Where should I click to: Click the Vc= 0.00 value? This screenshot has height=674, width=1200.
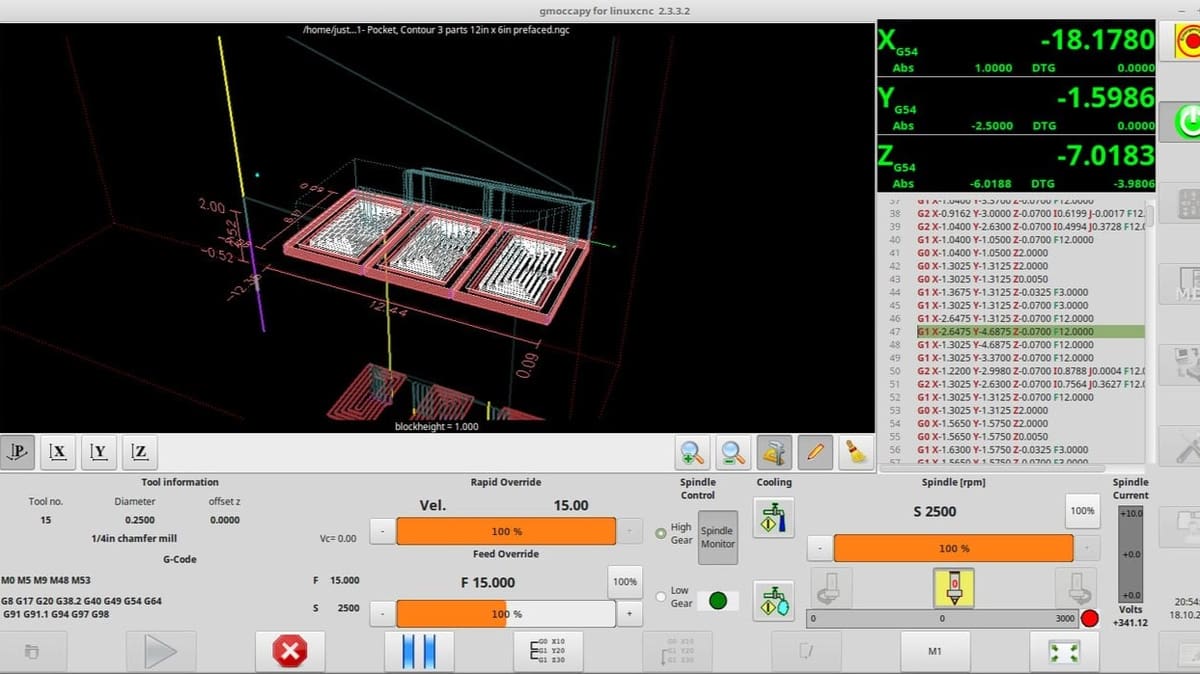(338, 538)
